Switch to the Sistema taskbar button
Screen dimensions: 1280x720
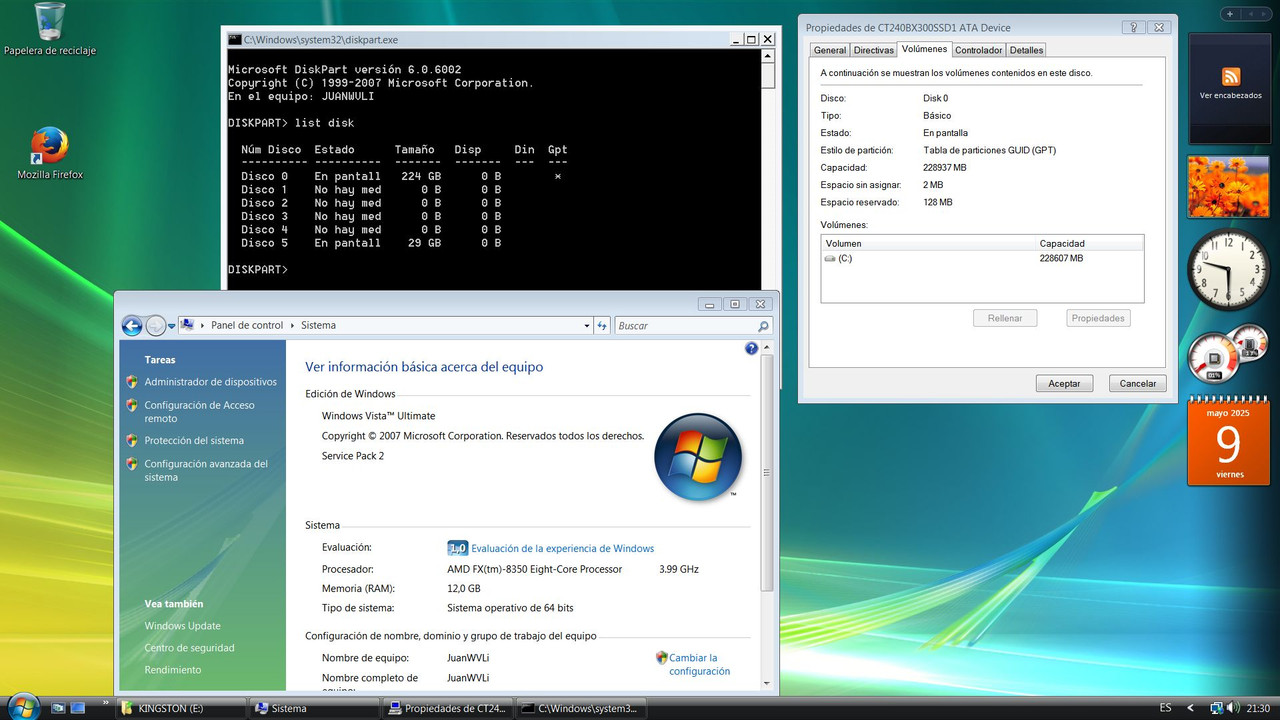313,708
